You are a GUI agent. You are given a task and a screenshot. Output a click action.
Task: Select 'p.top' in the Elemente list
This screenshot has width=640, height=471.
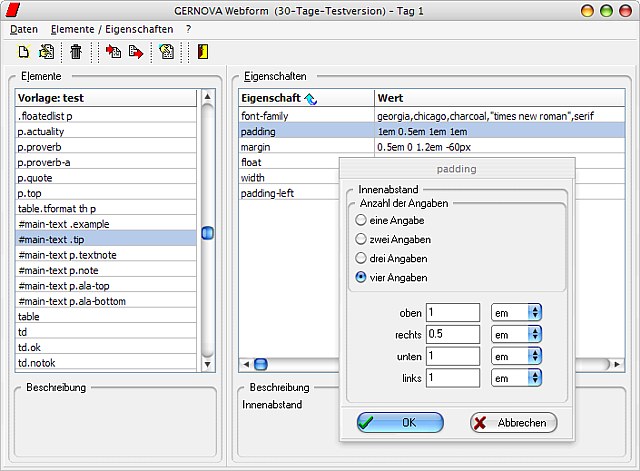coord(106,193)
